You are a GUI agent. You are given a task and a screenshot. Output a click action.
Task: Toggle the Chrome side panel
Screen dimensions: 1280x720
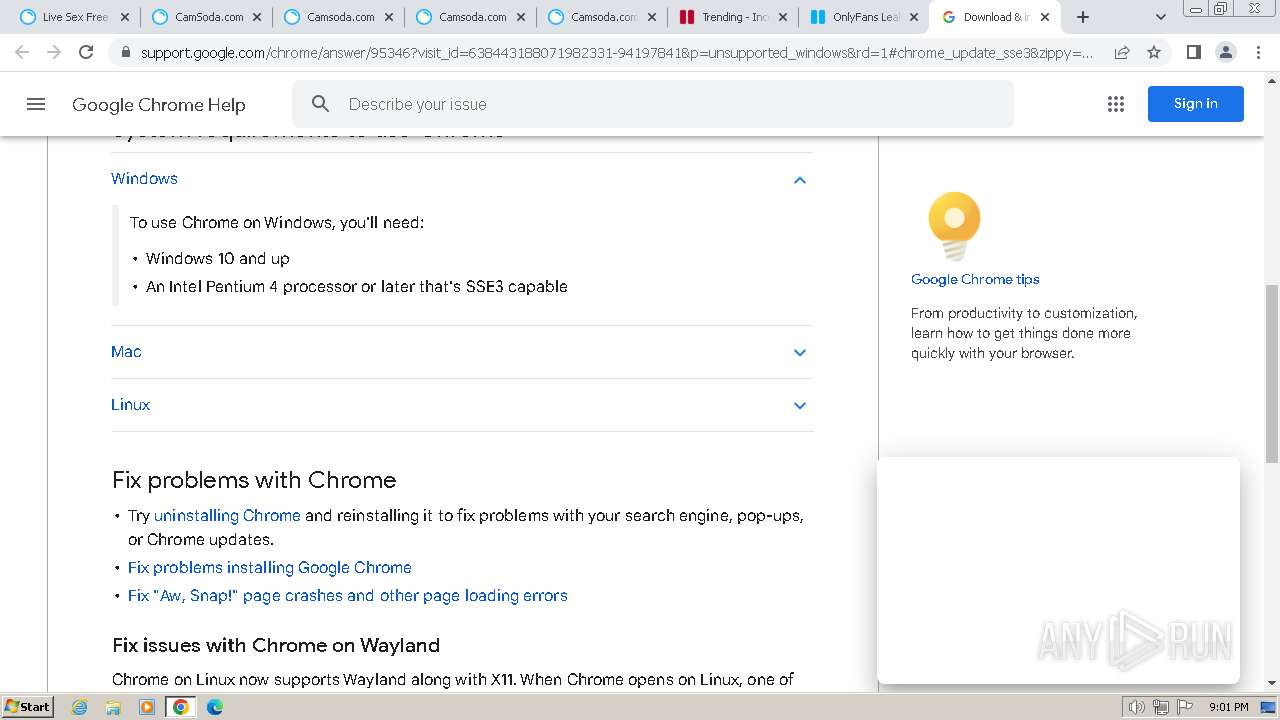point(1193,52)
